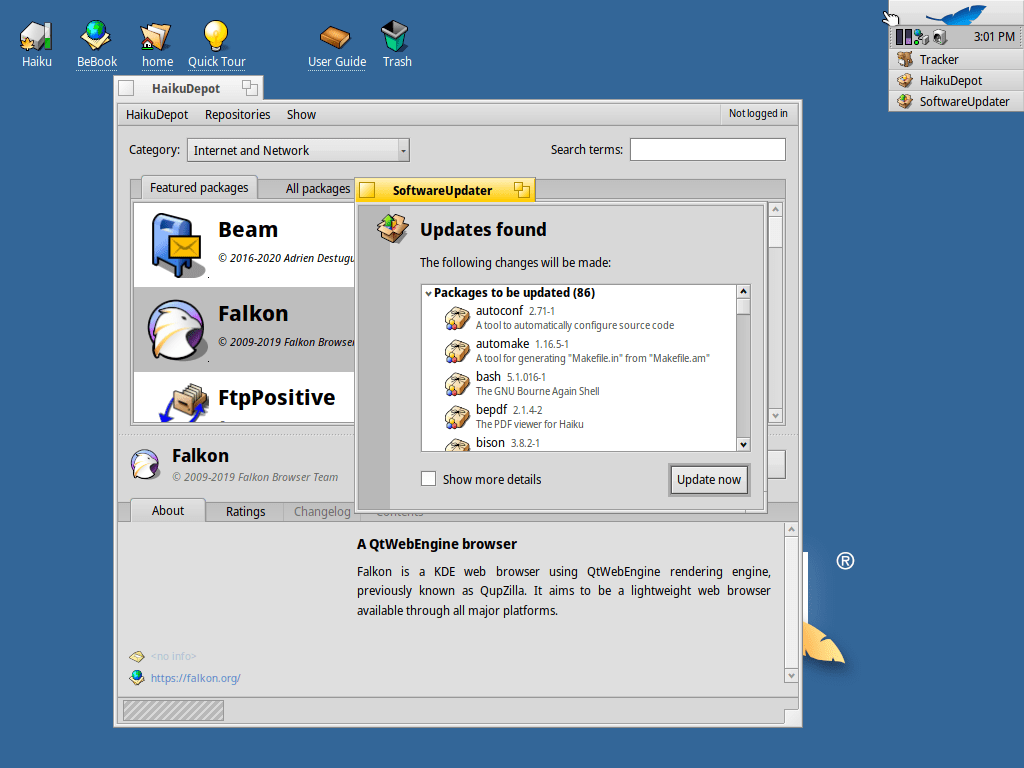Click the bash package icon
Image resolution: width=1024 pixels, height=768 pixels.
coord(457,384)
